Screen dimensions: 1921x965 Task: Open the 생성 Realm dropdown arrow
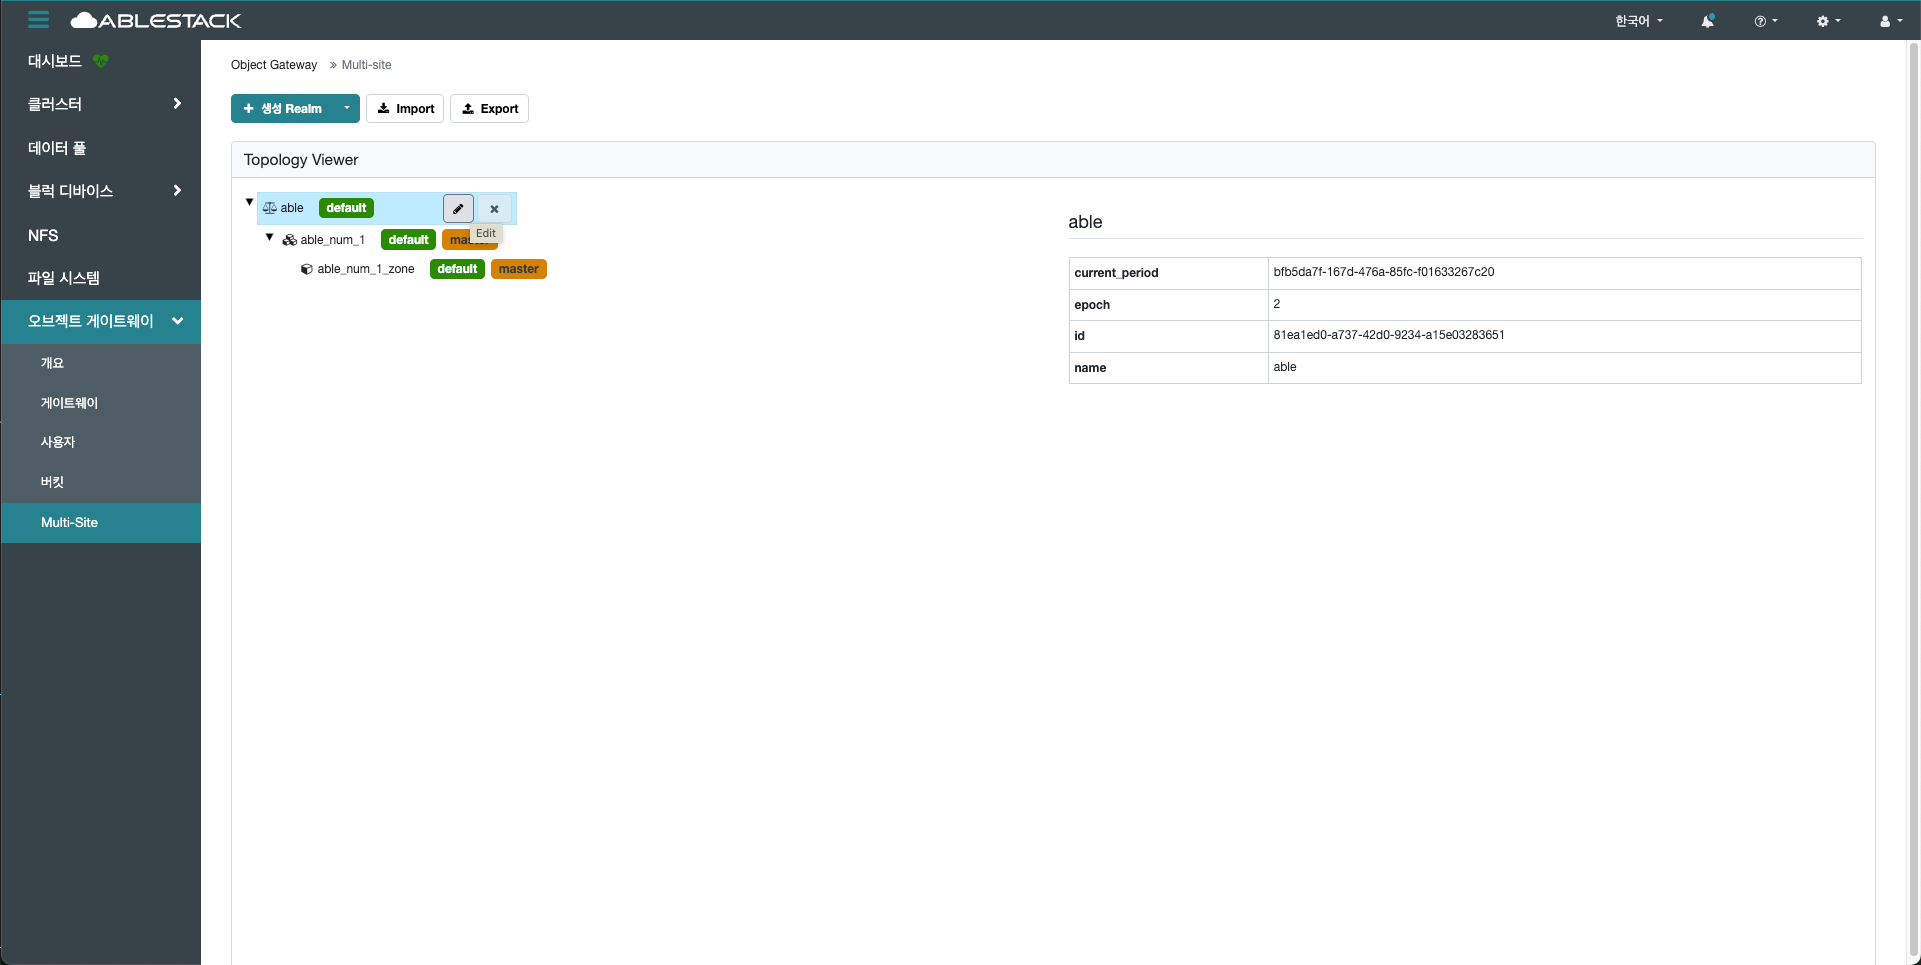pyautogui.click(x=346, y=108)
